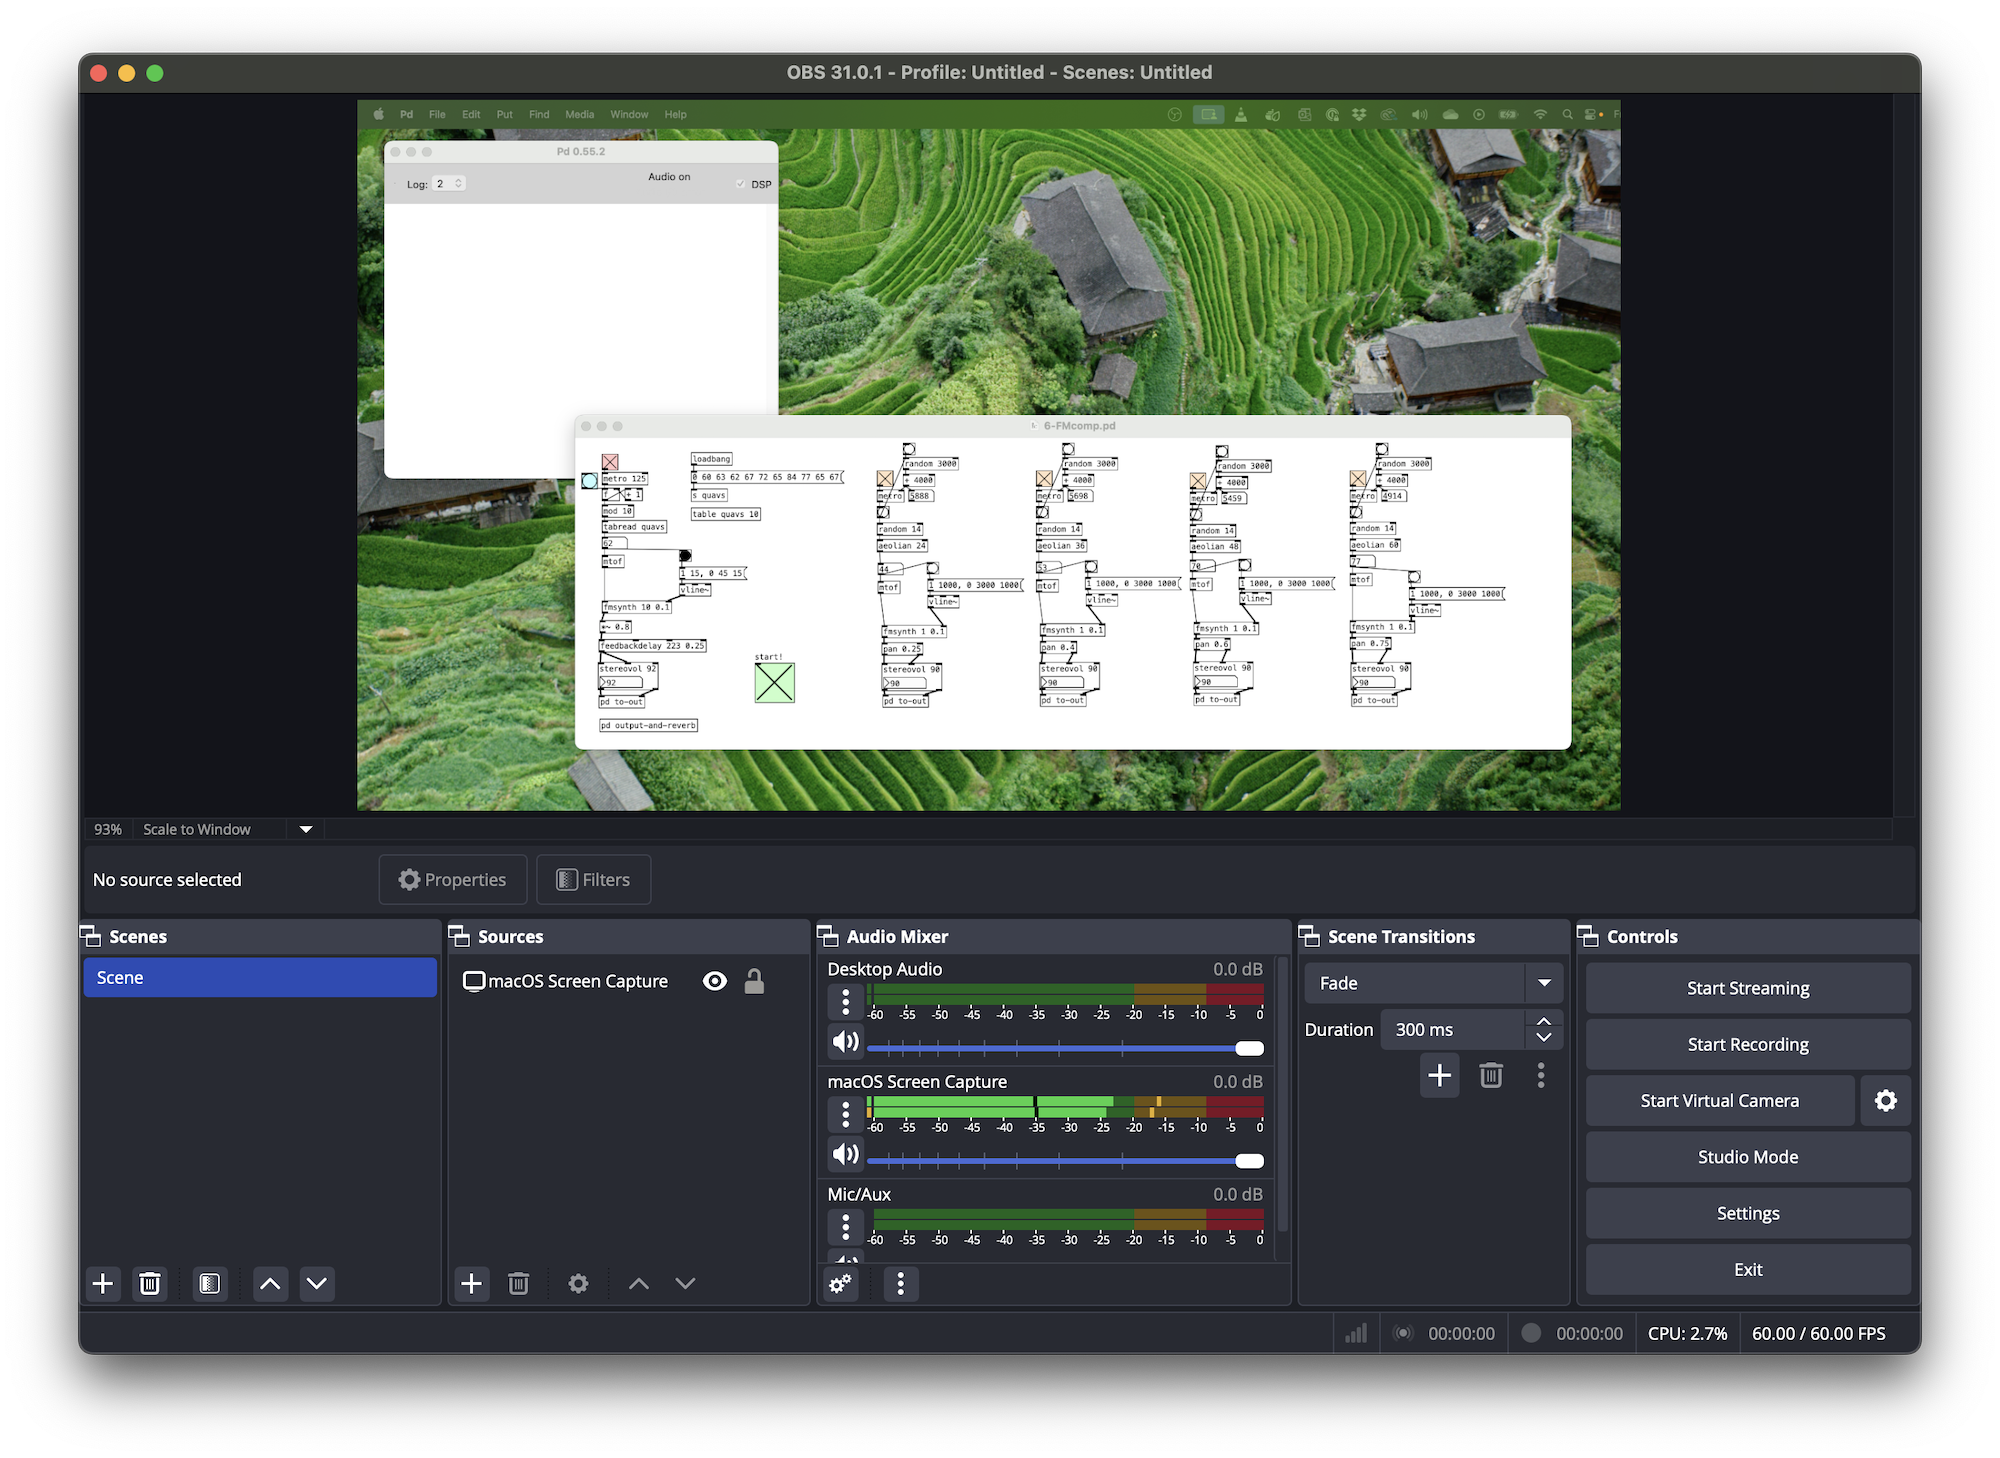Screen dimensions: 2000x1458
Task: Enable Studio Mode
Action: pyautogui.click(x=1747, y=1157)
